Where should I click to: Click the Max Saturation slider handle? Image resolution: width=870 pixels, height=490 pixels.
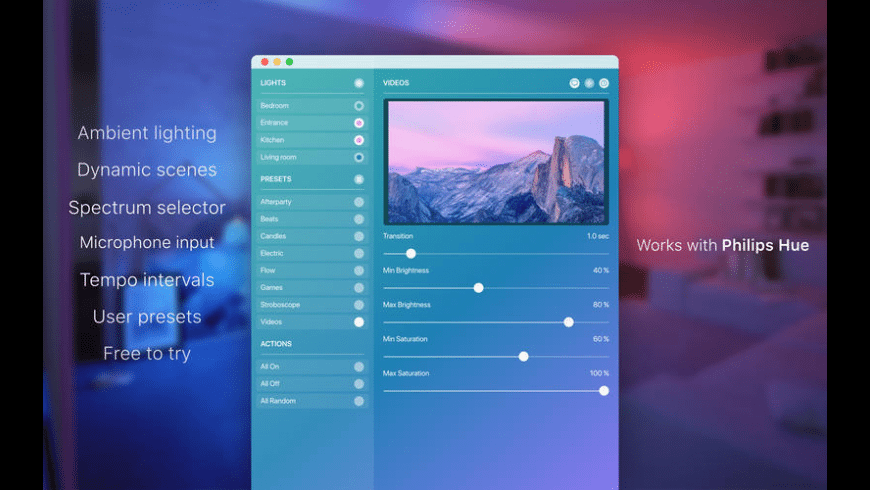pos(604,391)
